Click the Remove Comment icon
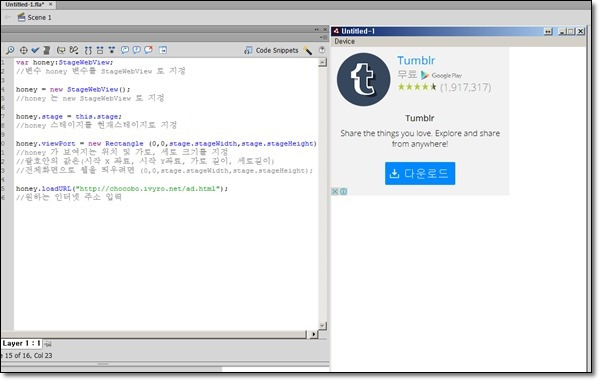 pyautogui.click(x=148, y=50)
